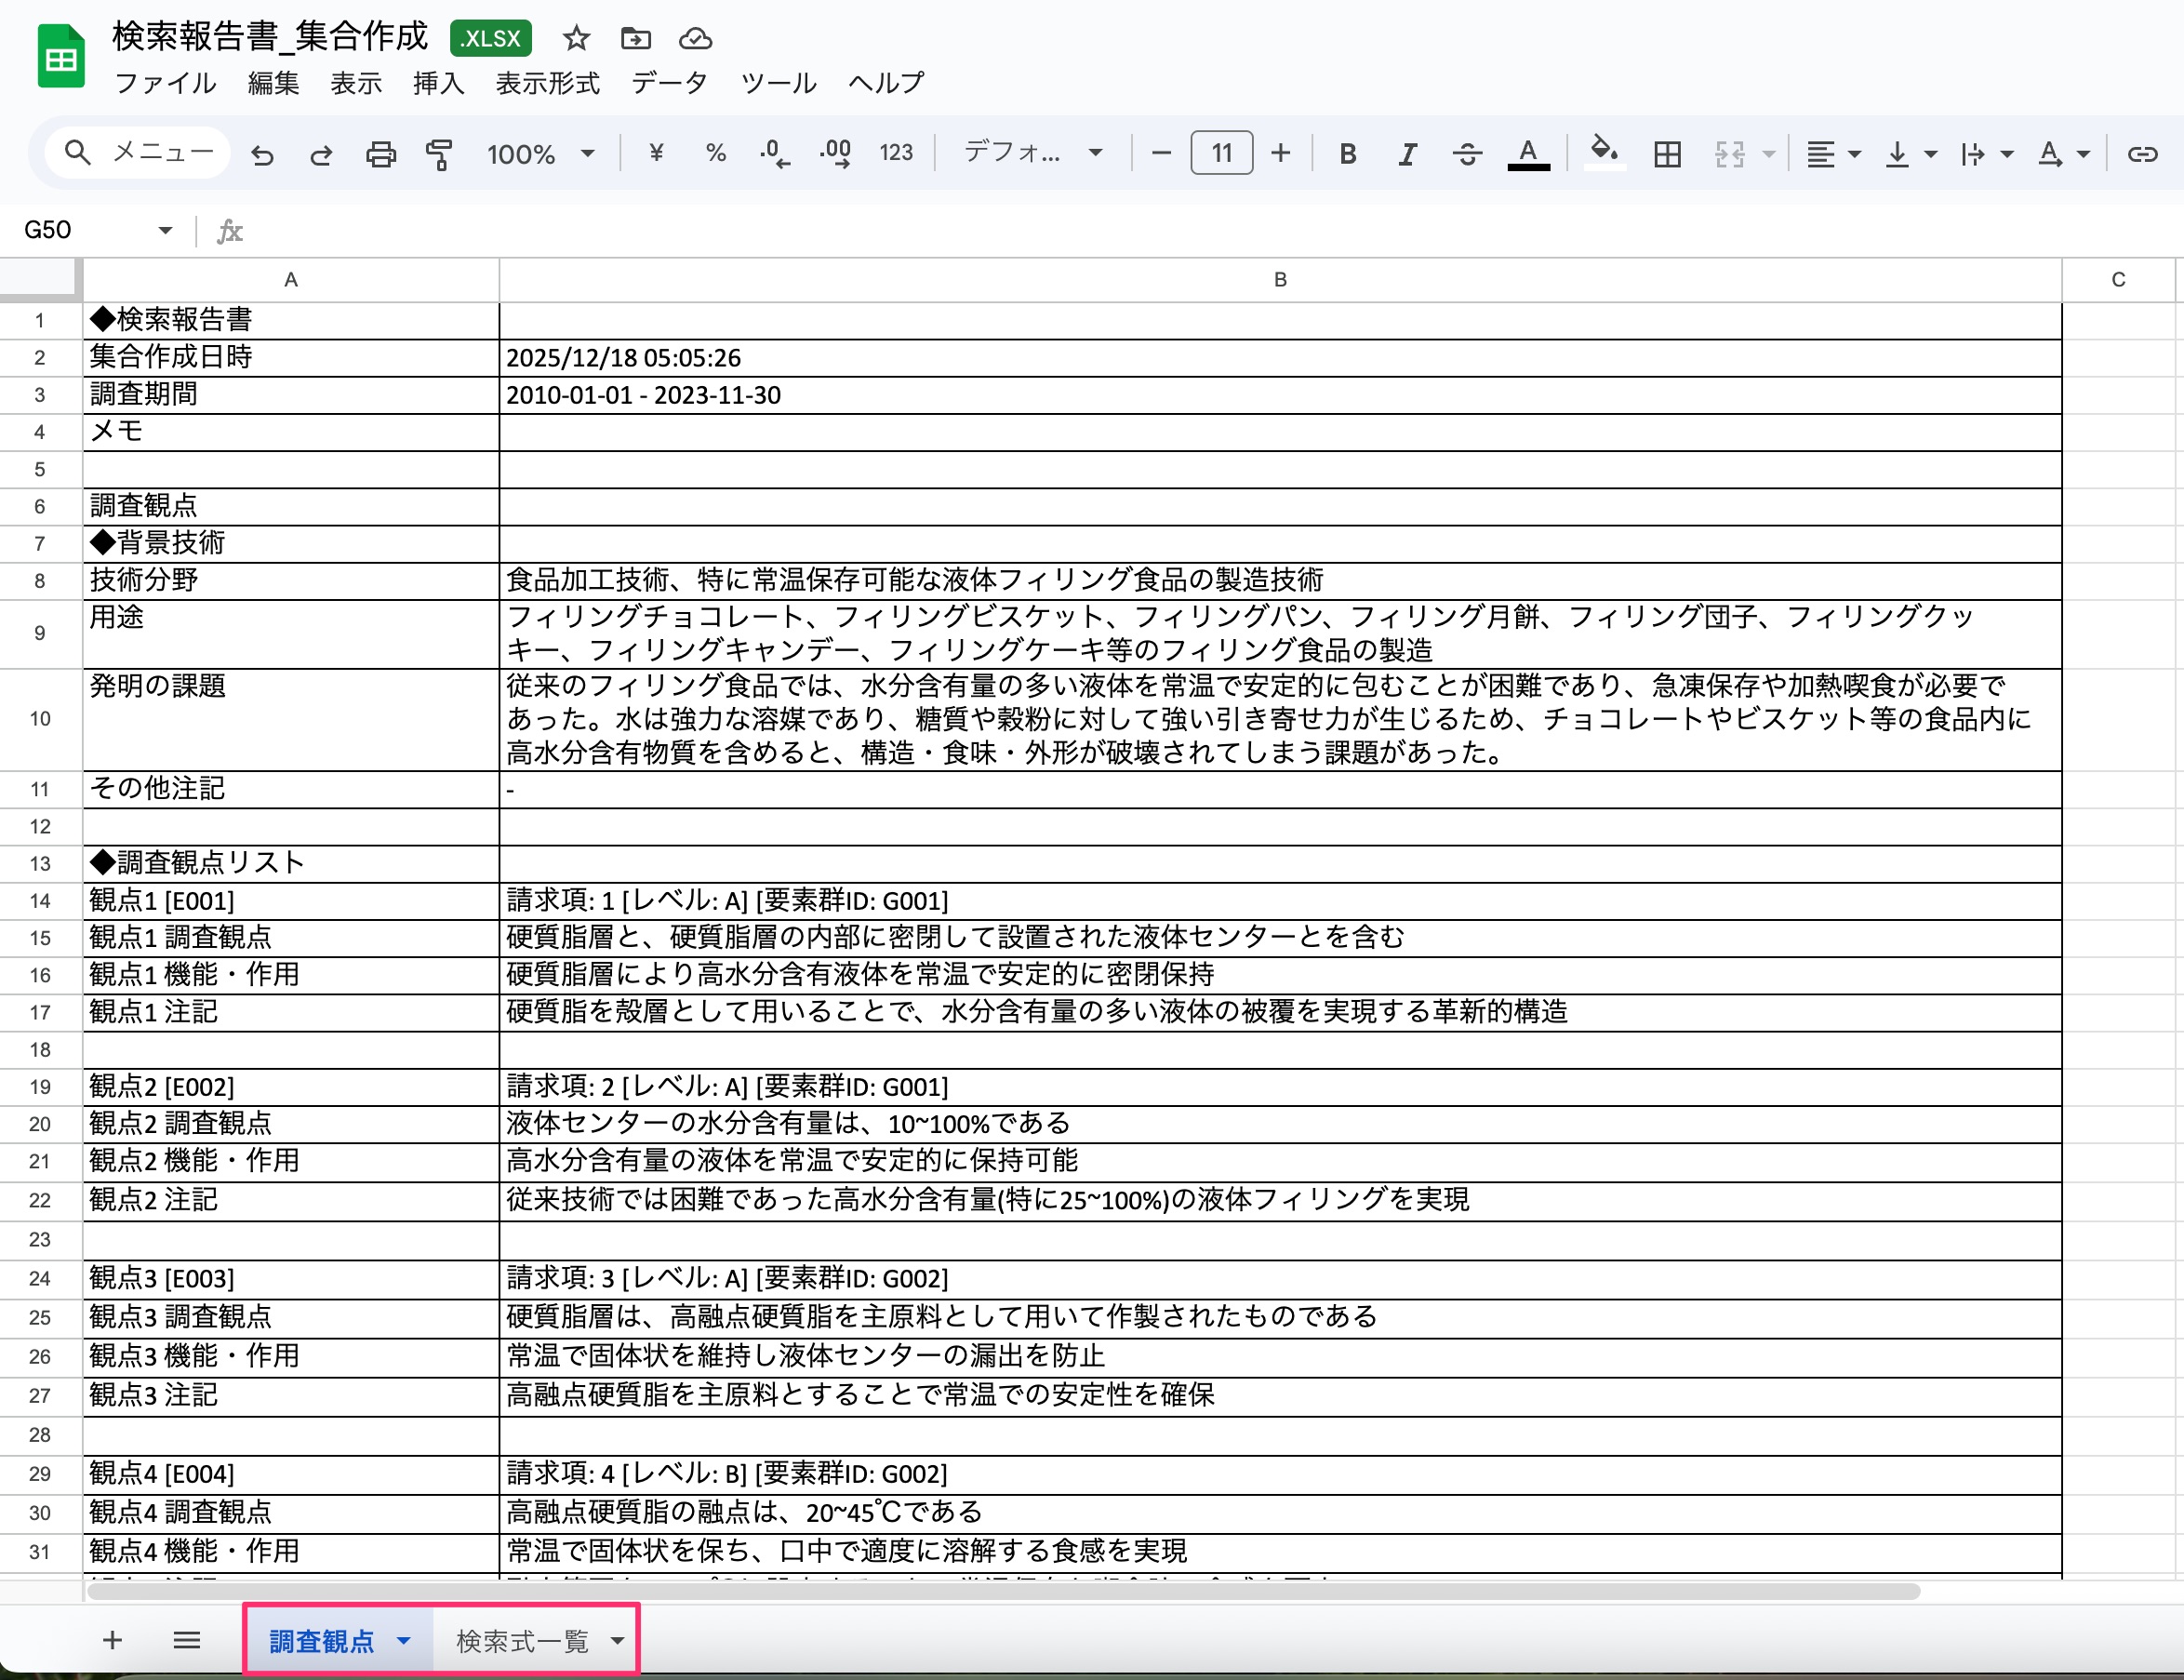
Task: Open the 123 number formats menu
Action: [x=896, y=153]
